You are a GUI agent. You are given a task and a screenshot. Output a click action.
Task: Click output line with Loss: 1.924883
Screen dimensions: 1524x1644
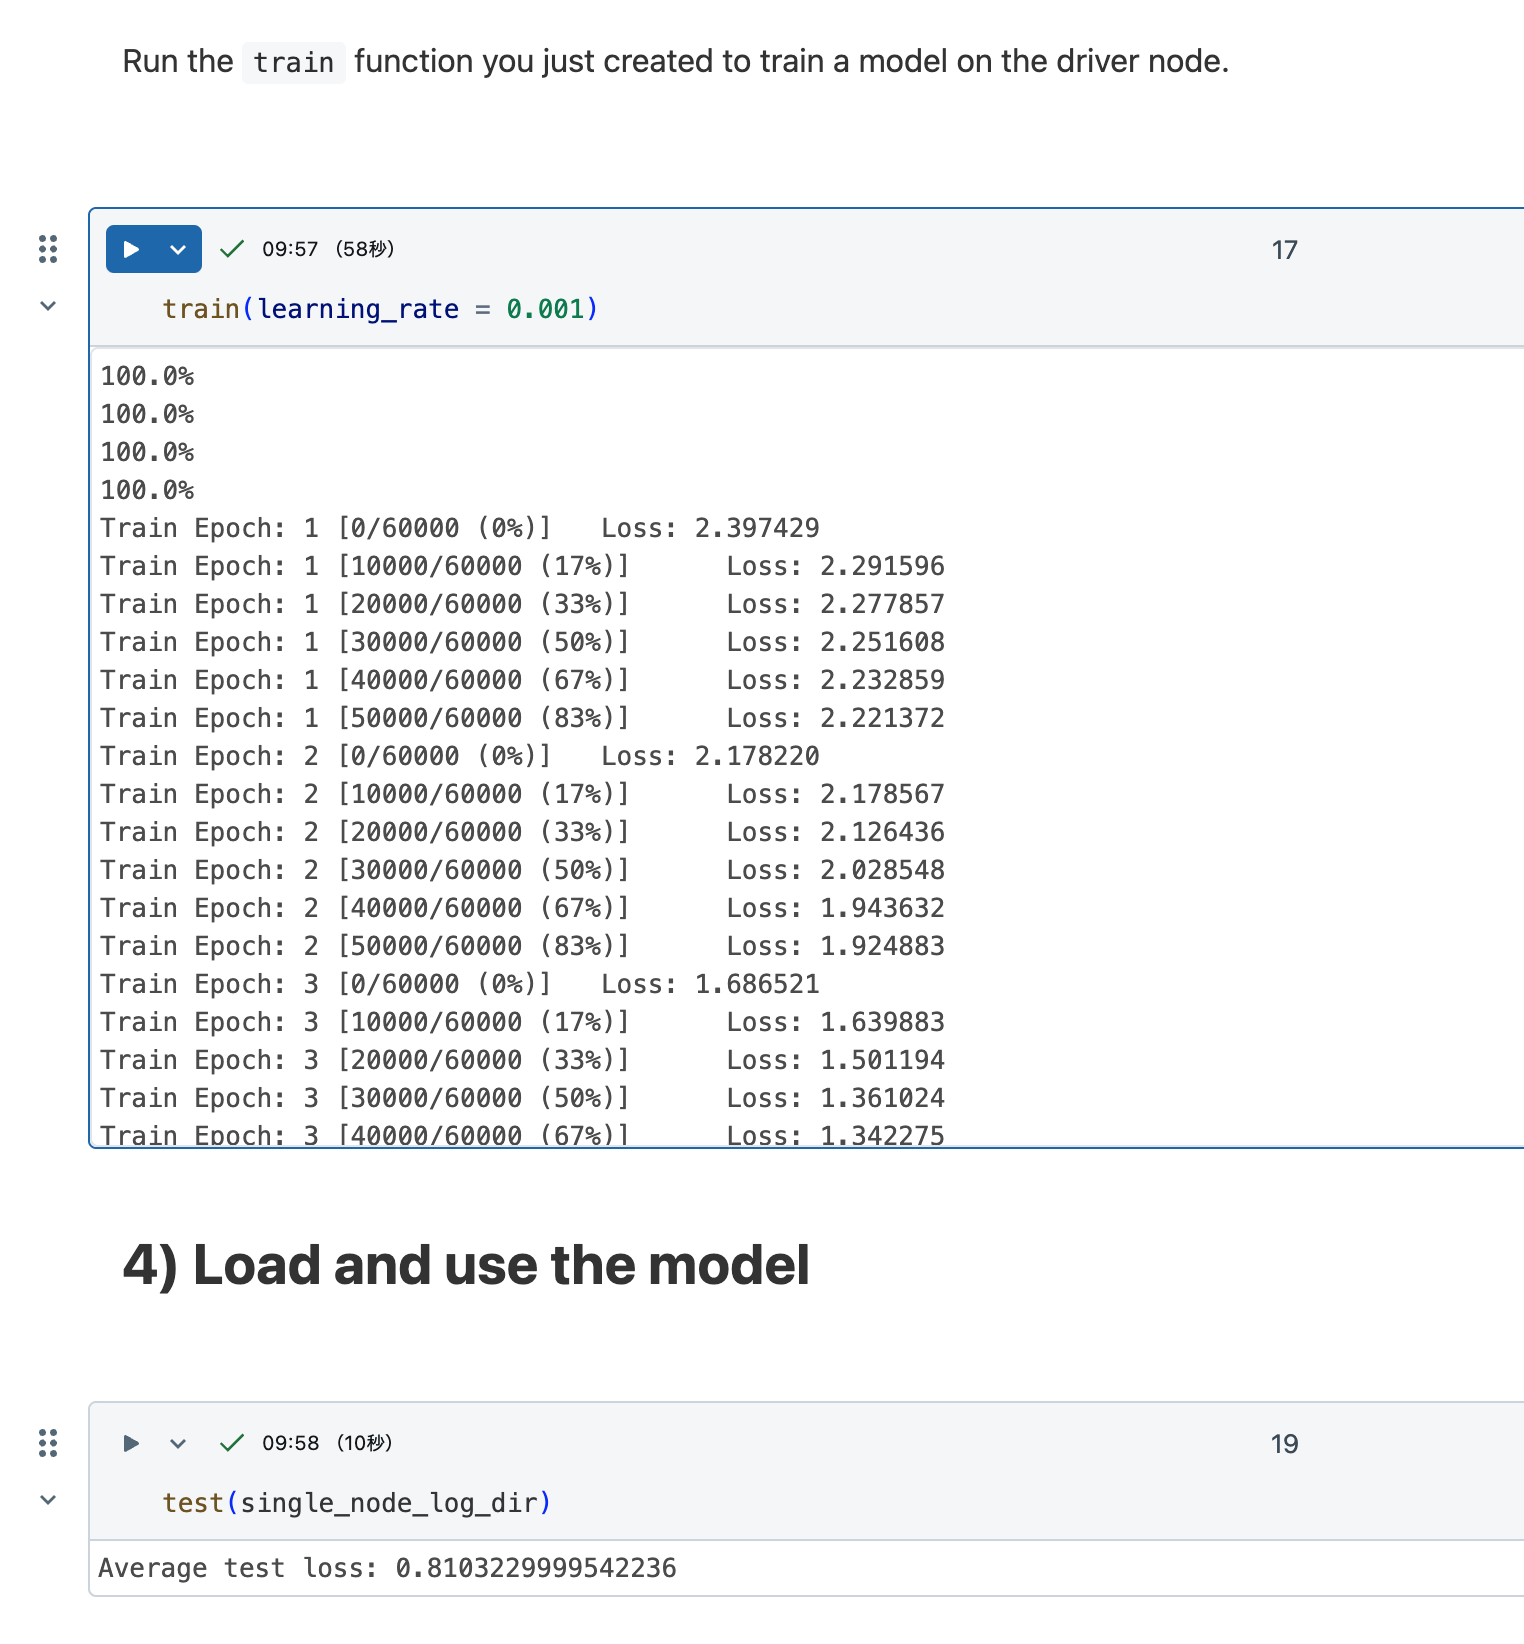pyautogui.click(x=522, y=946)
